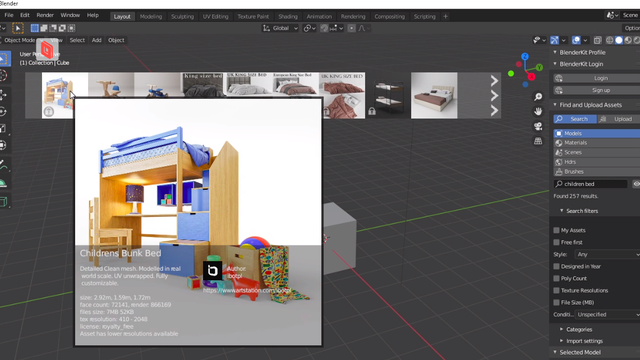
Task: Click the X axis on navigation gizmo
Action: coord(531,76)
